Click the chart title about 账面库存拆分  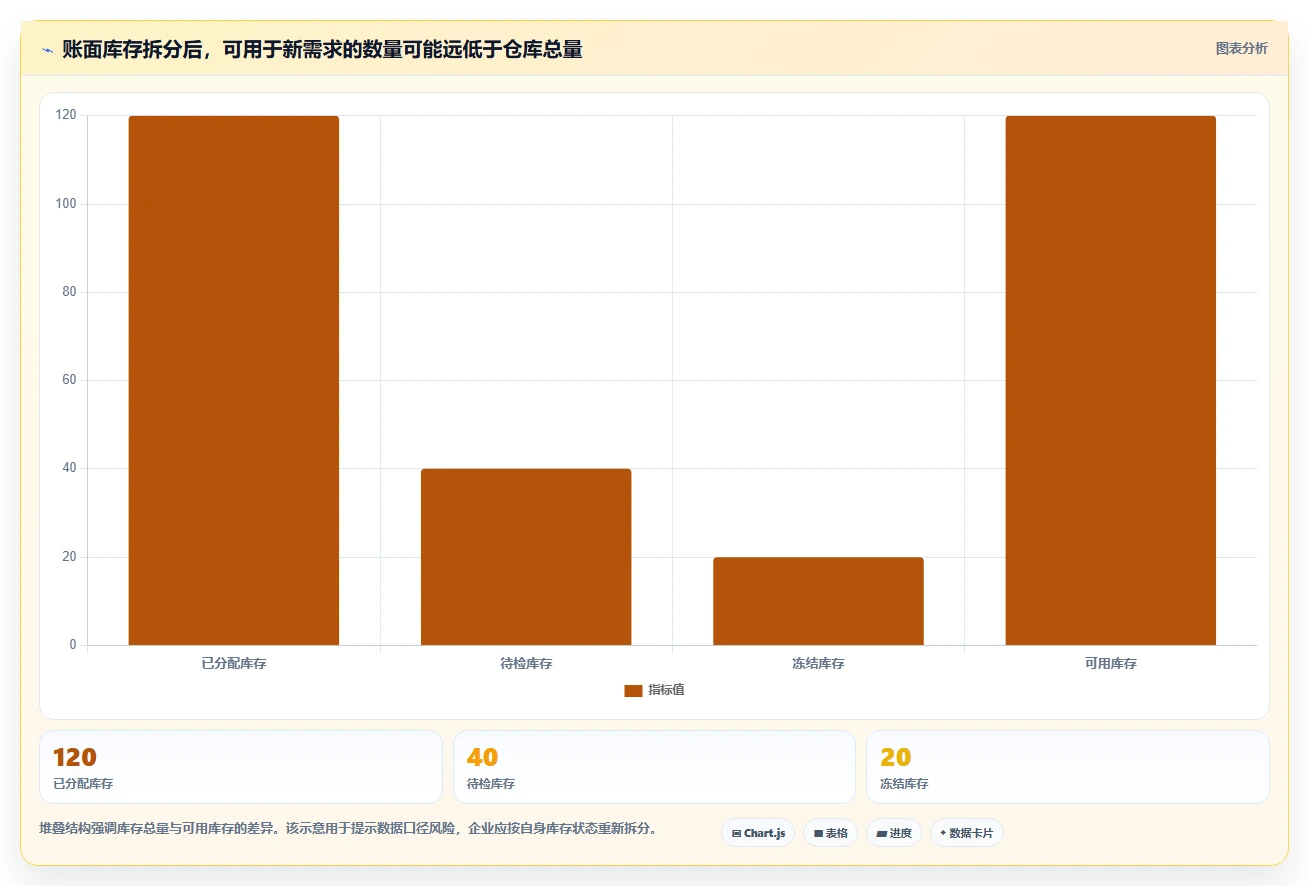[x=322, y=49]
